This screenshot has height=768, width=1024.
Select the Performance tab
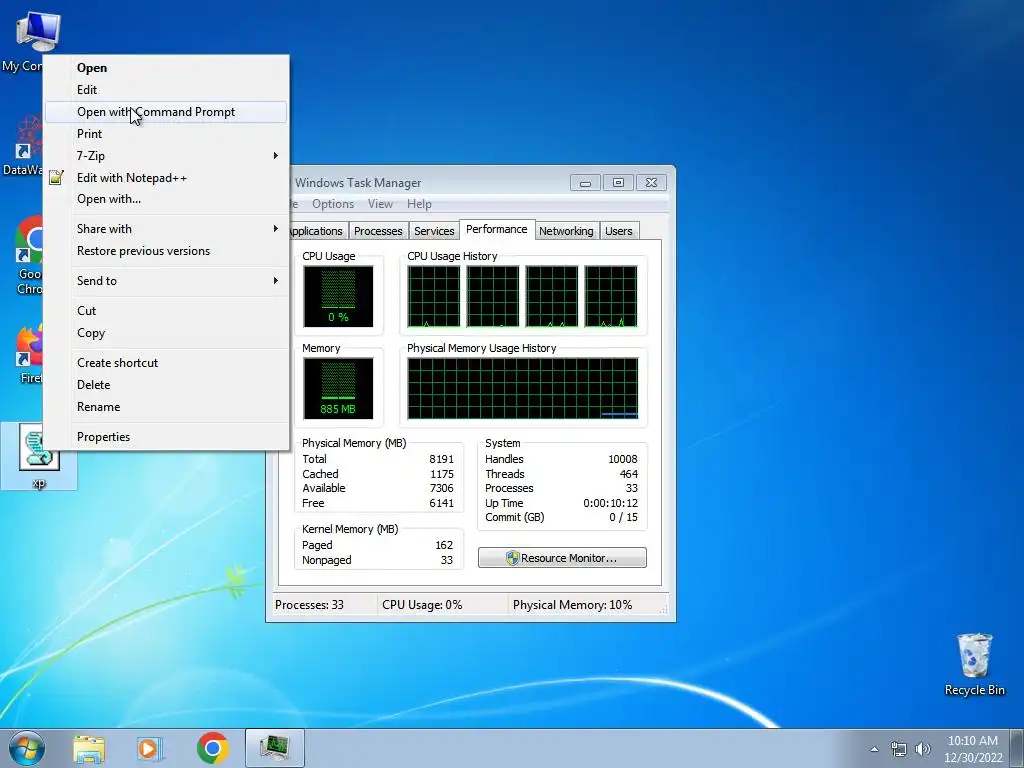[x=497, y=229]
